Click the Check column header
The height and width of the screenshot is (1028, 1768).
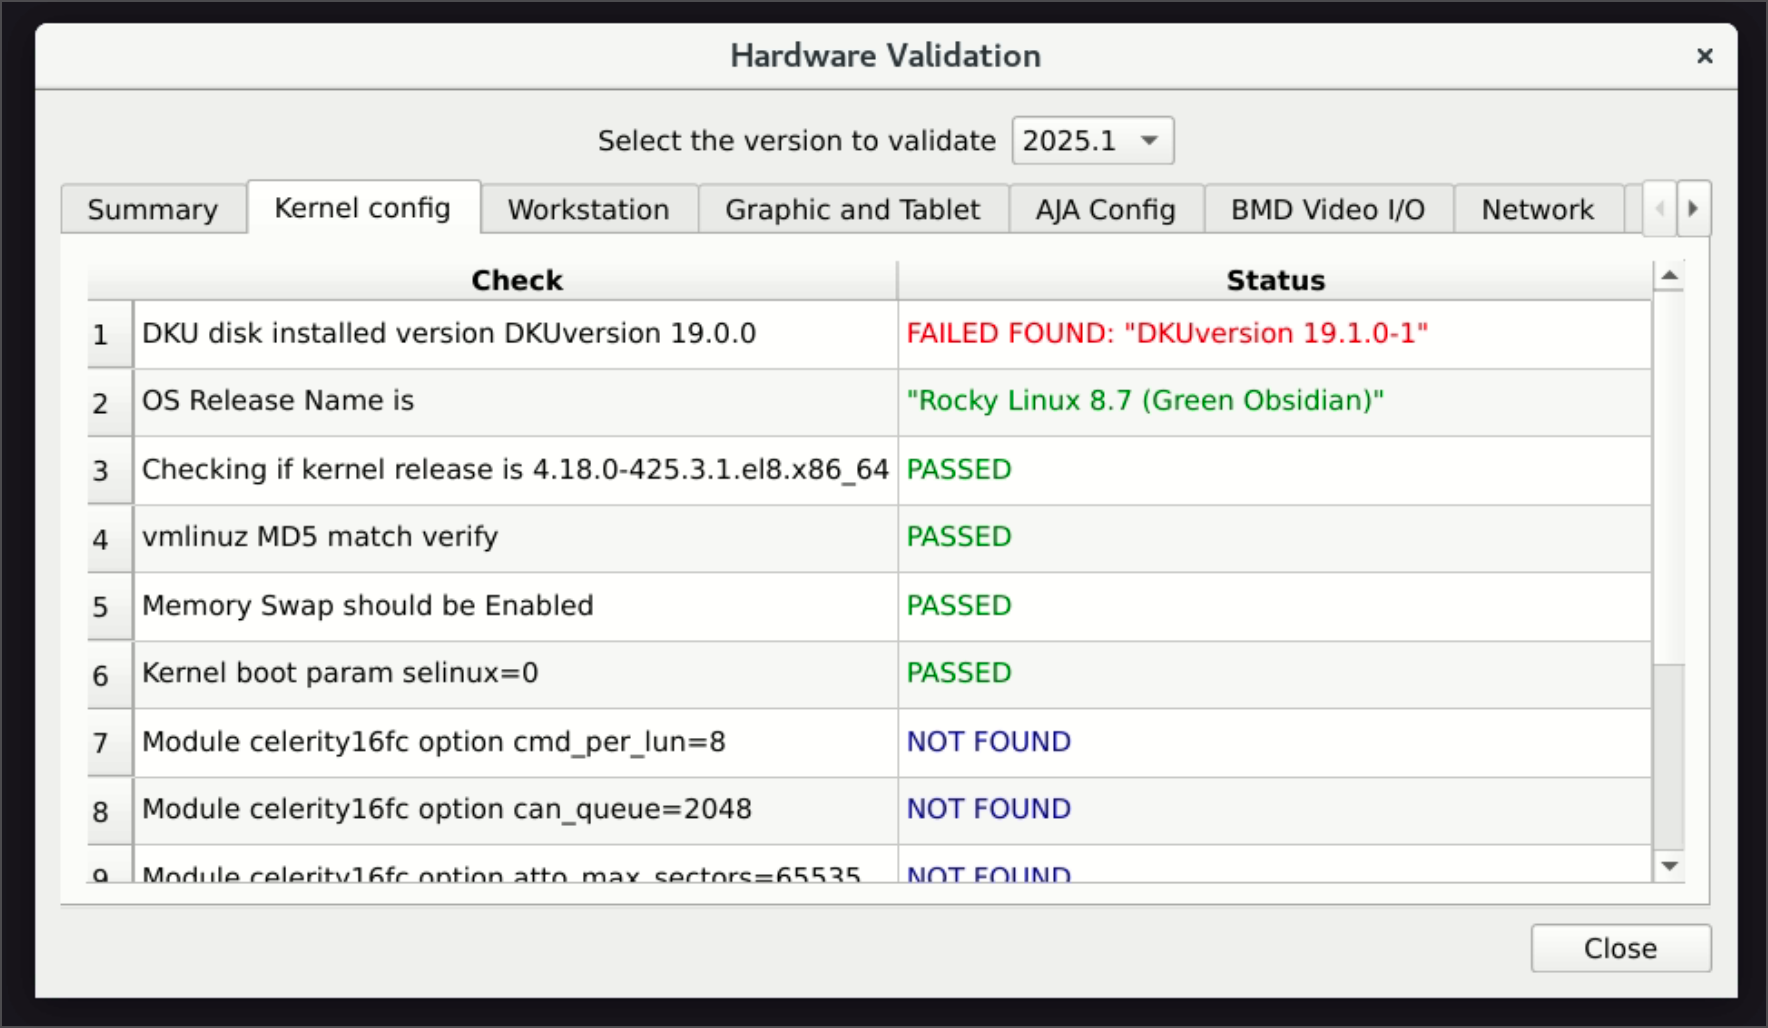click(516, 280)
